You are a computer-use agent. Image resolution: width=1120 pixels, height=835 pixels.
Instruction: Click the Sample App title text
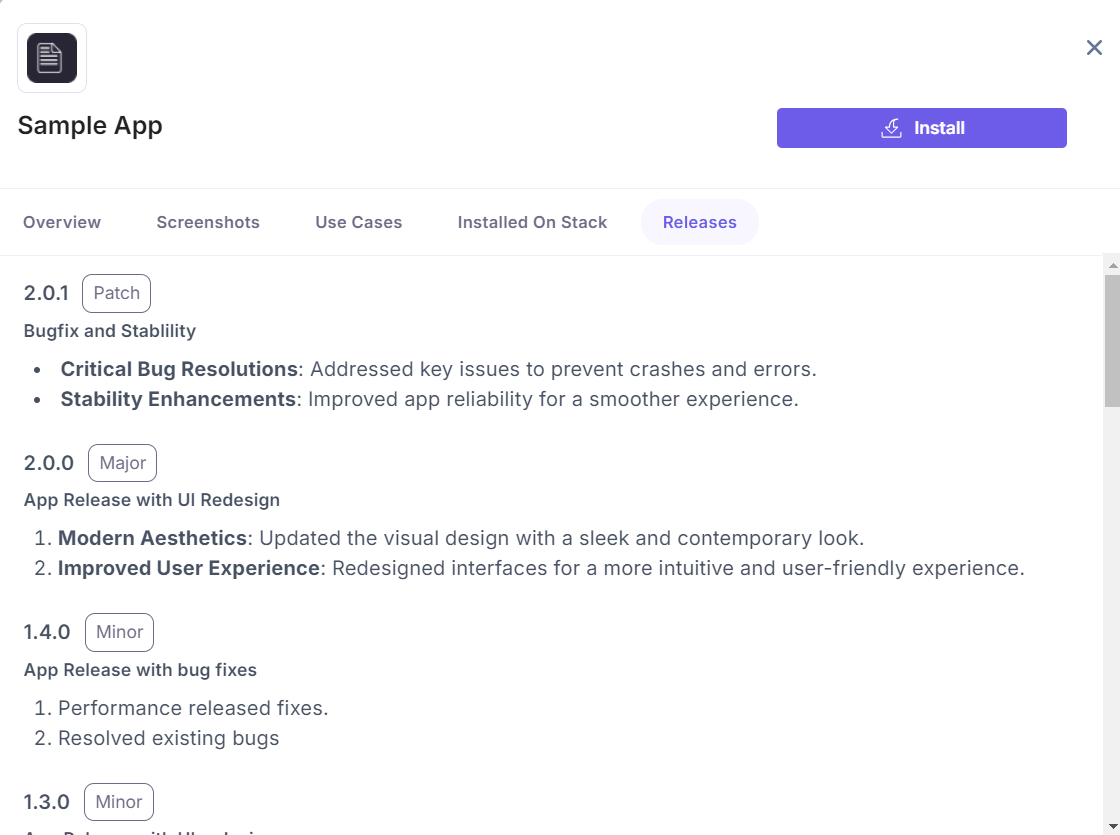(x=90, y=125)
